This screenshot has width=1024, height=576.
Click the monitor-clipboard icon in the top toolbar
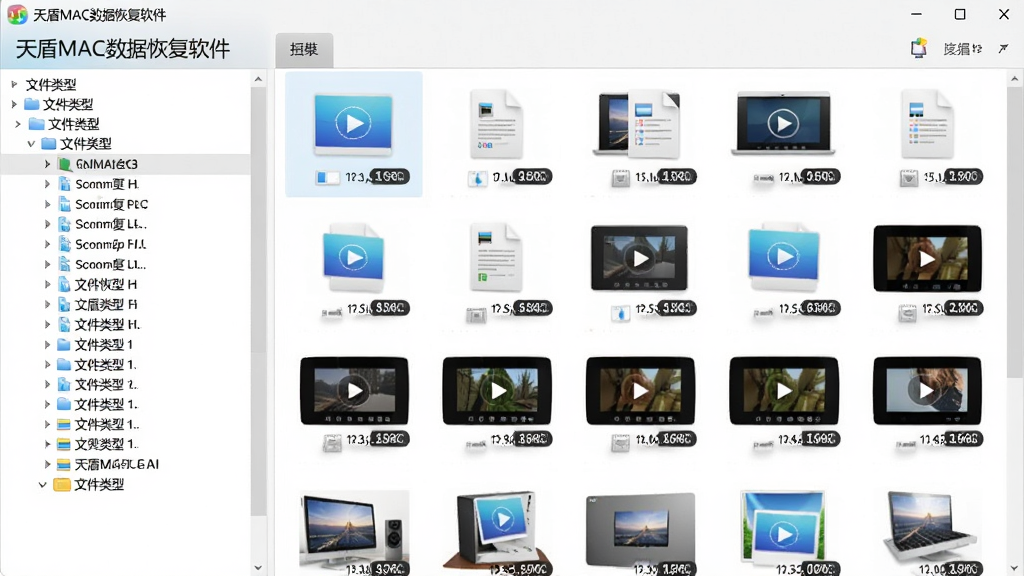919,48
